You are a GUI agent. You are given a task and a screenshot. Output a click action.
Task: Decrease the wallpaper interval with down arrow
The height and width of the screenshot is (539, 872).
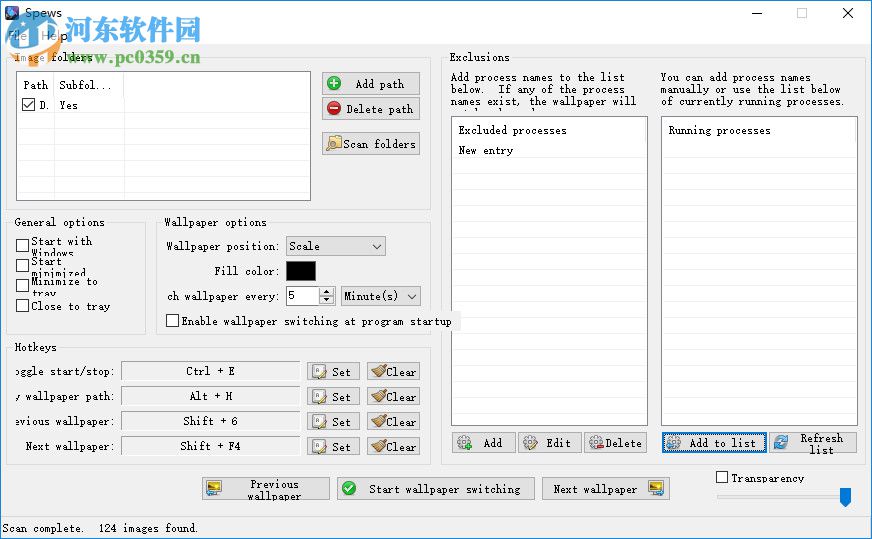(327, 300)
